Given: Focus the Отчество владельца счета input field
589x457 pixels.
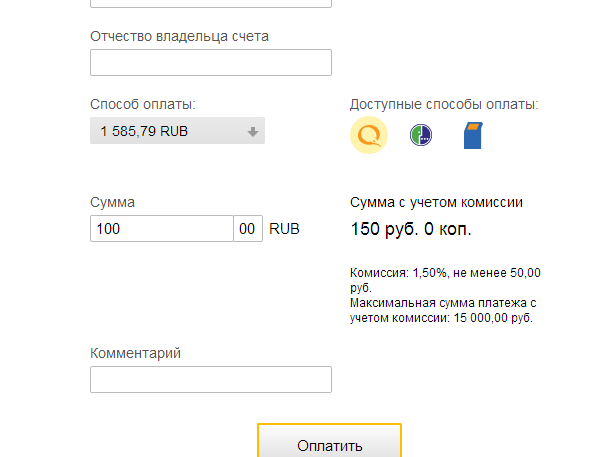Looking at the screenshot, I should click(x=211, y=62).
